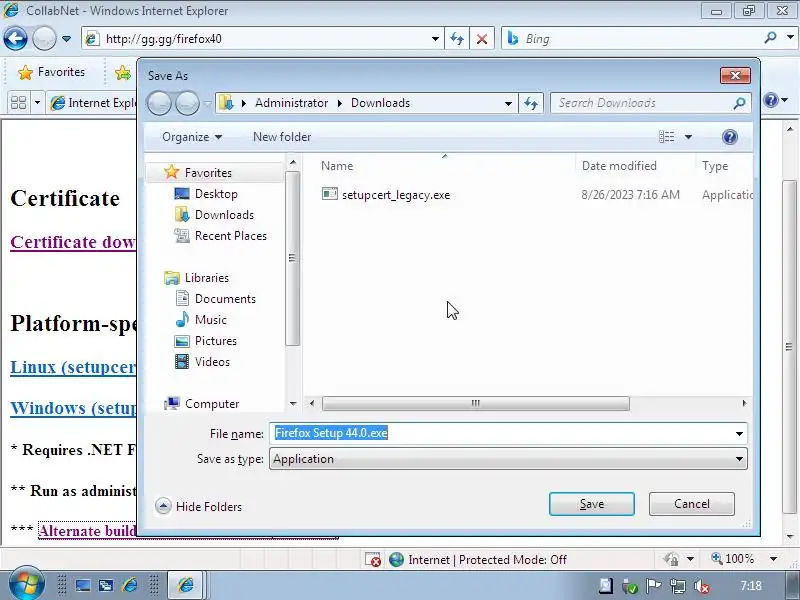Click navigation pane vertical scrollbar
This screenshot has width=800, height=600.
coord(292,258)
